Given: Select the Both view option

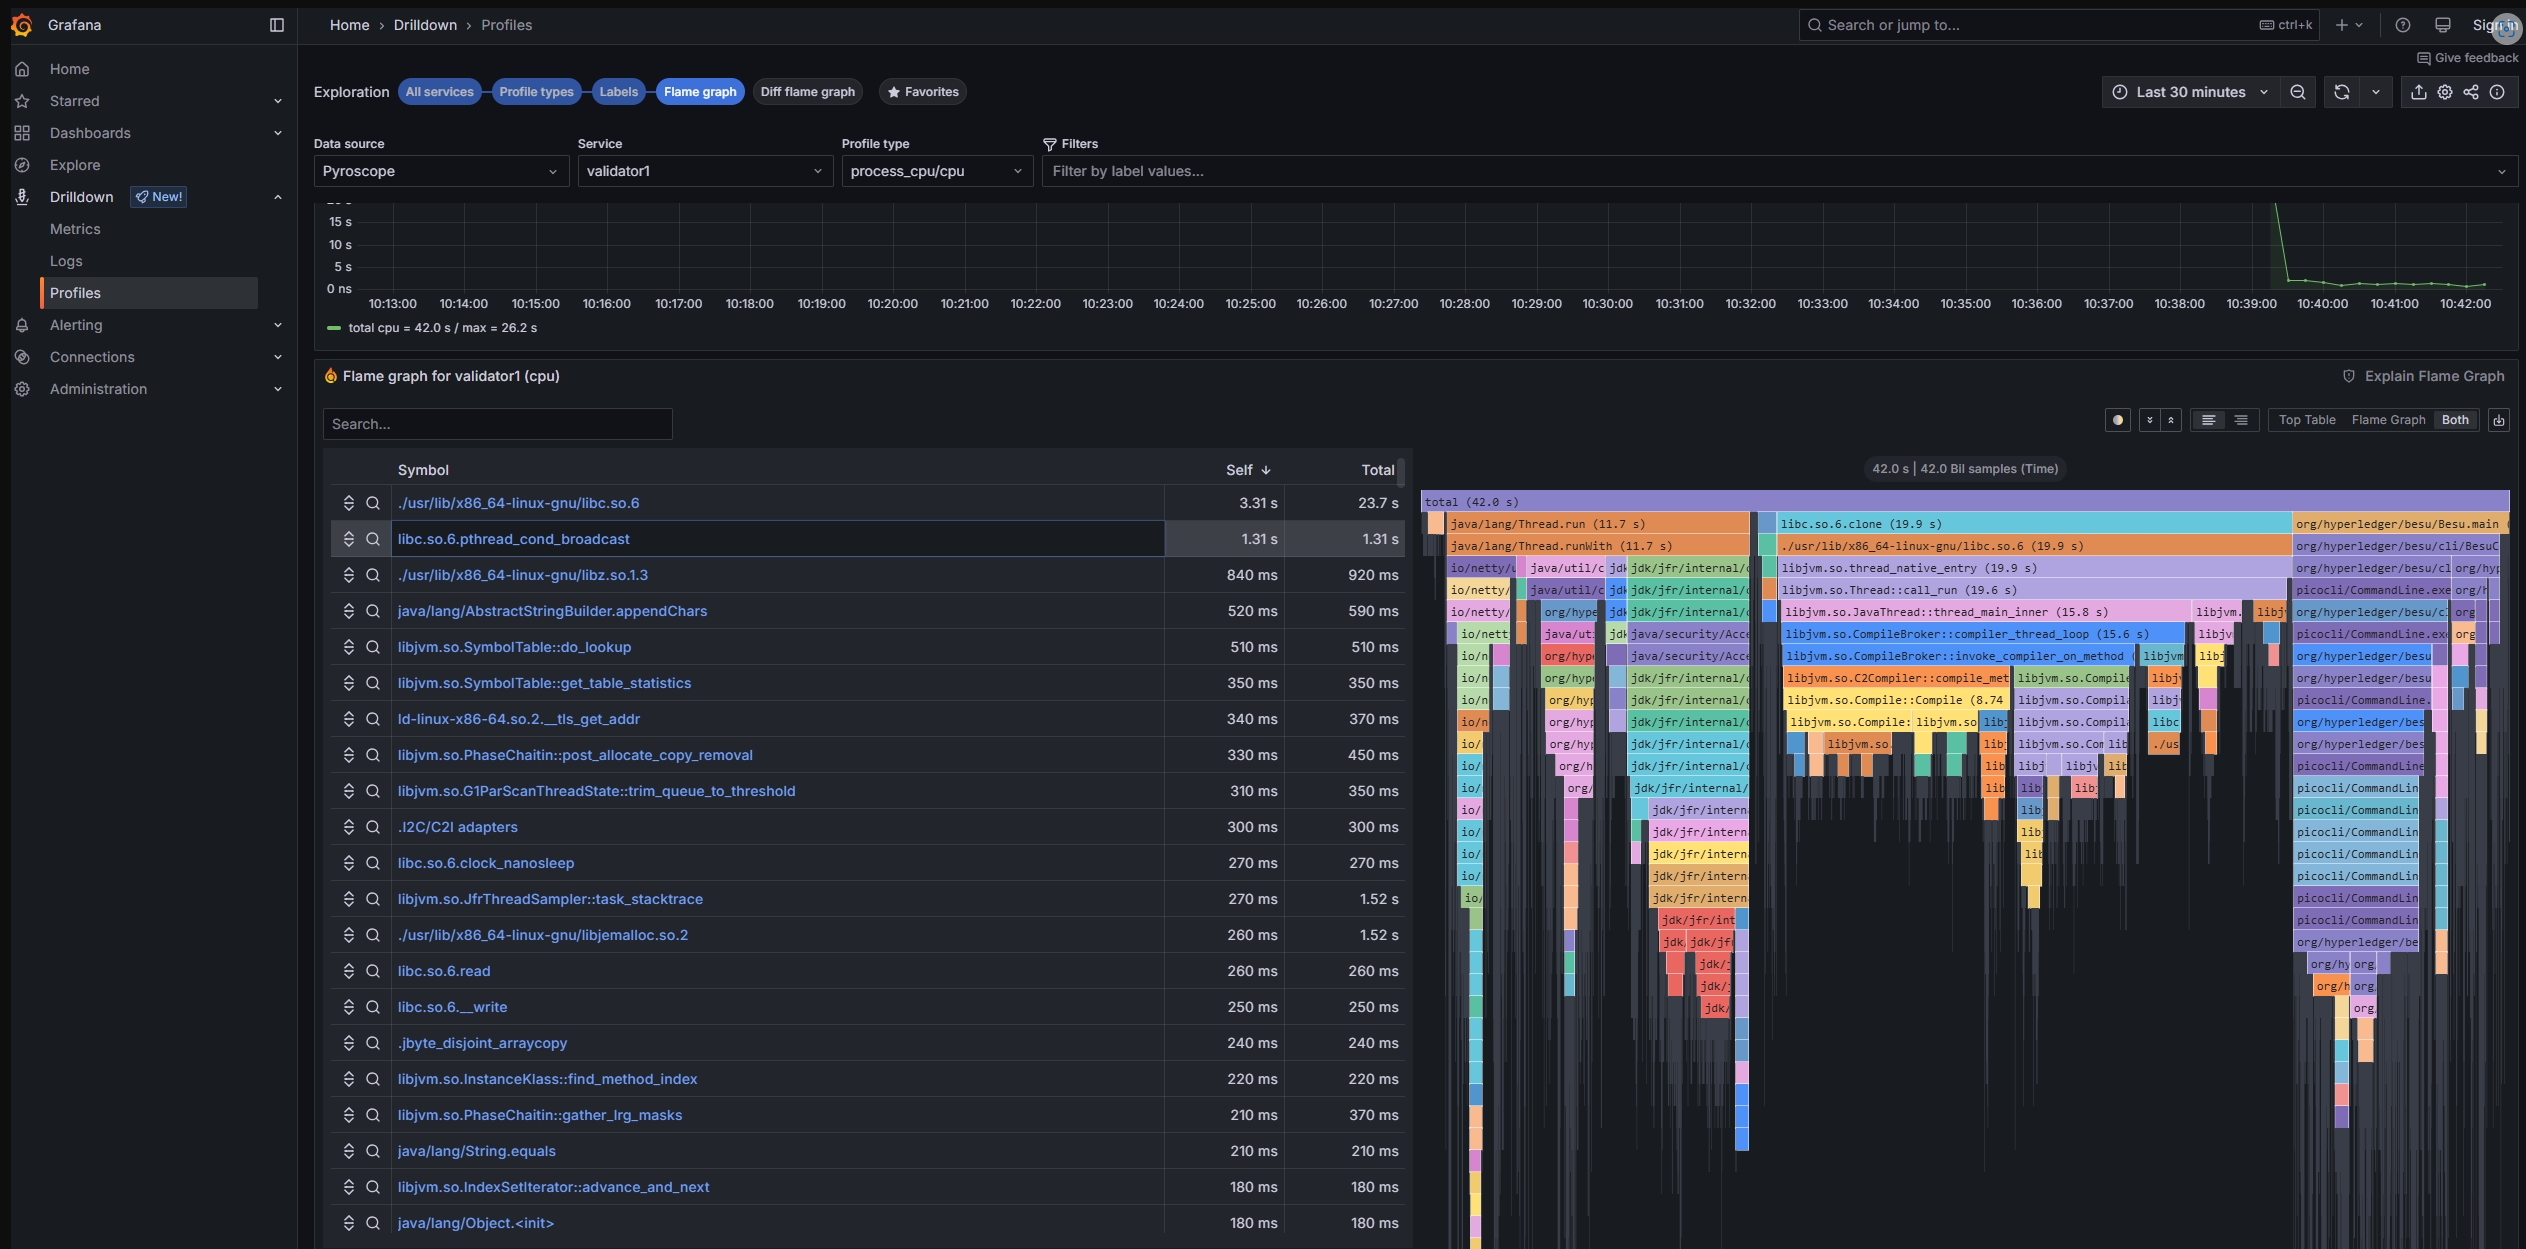Looking at the screenshot, I should (2455, 420).
